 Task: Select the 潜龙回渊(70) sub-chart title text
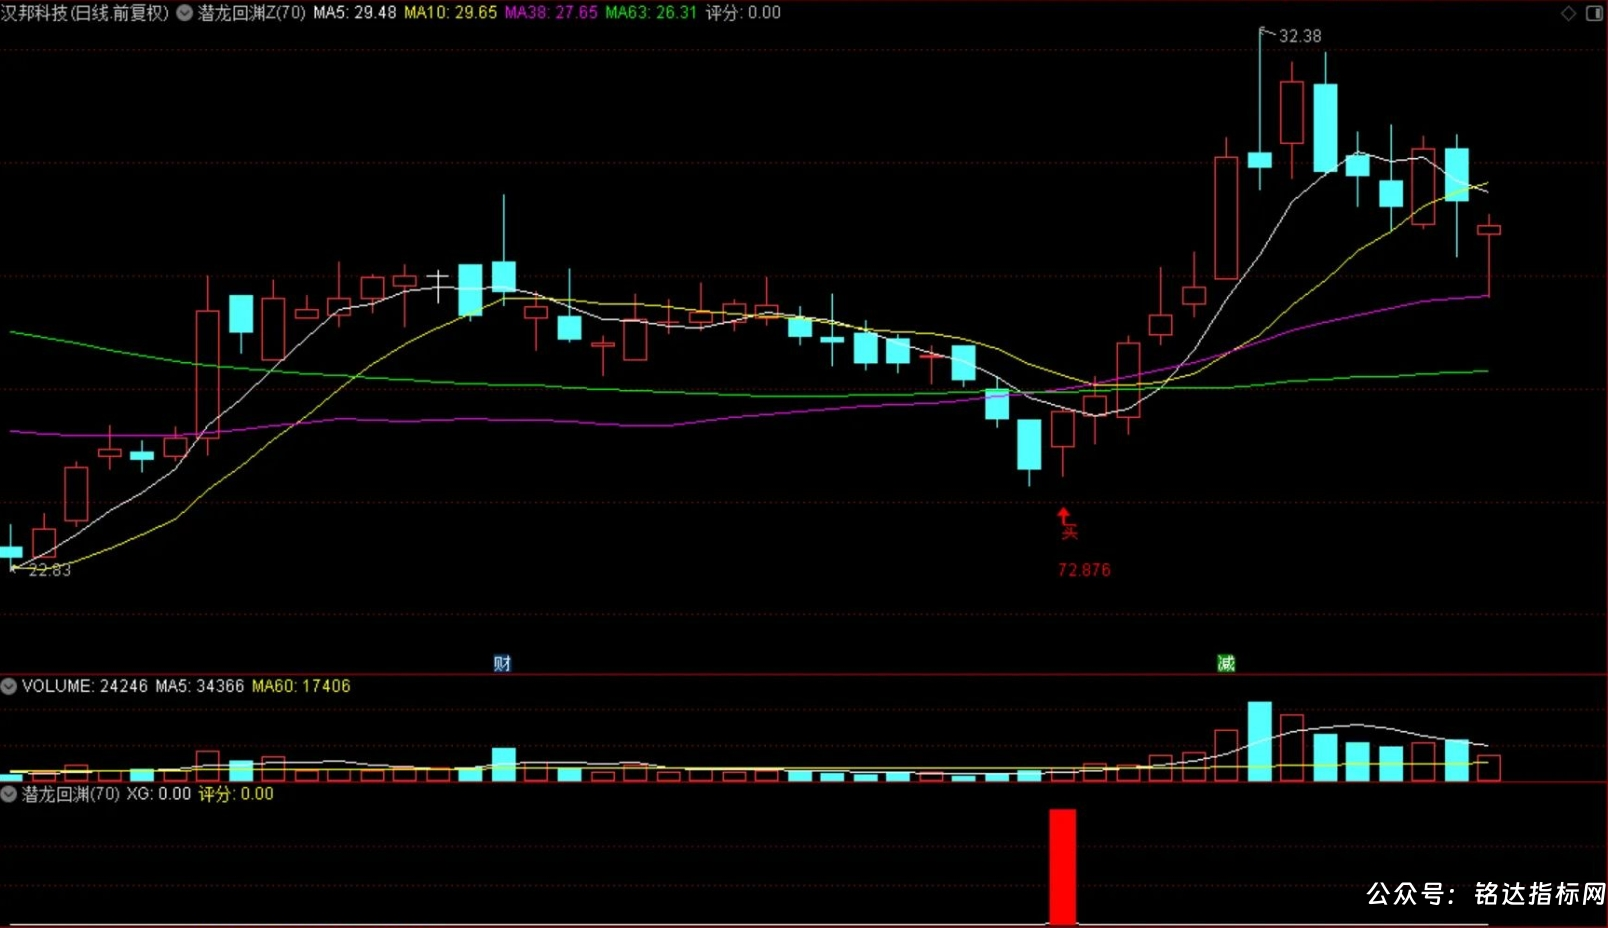pos(71,794)
